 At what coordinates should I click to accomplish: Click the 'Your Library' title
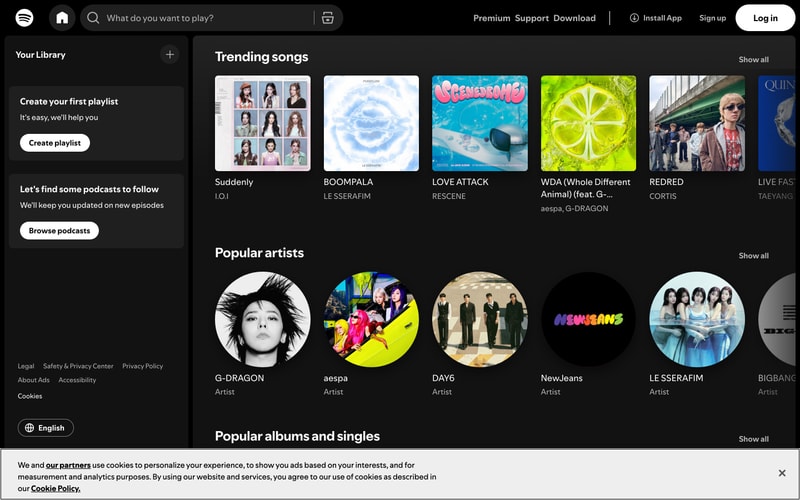pyautogui.click(x=40, y=55)
